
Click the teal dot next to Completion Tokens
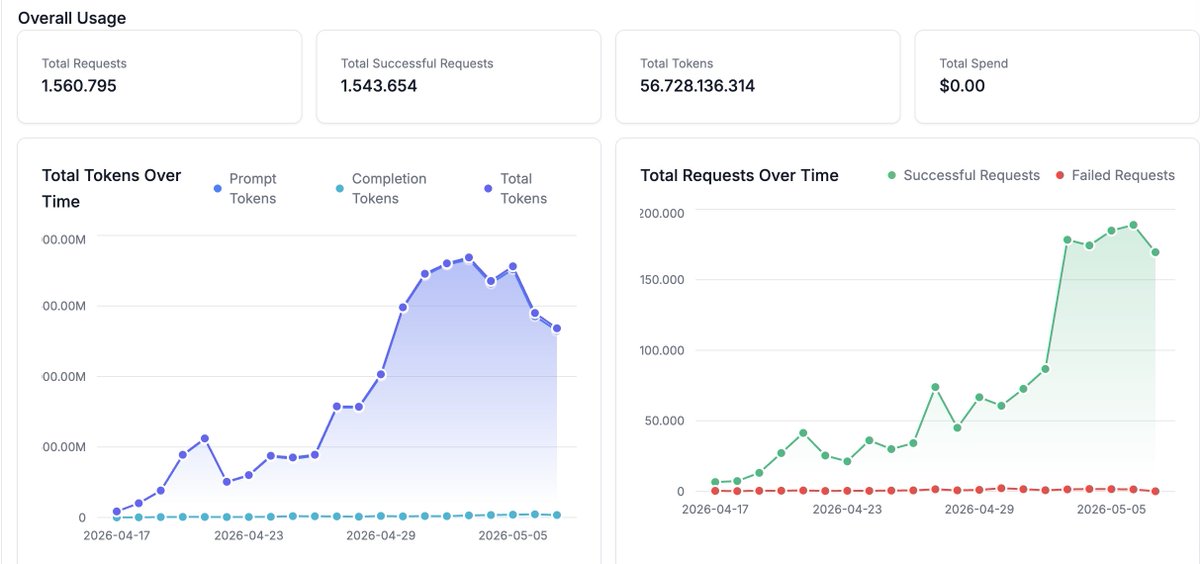click(340, 188)
